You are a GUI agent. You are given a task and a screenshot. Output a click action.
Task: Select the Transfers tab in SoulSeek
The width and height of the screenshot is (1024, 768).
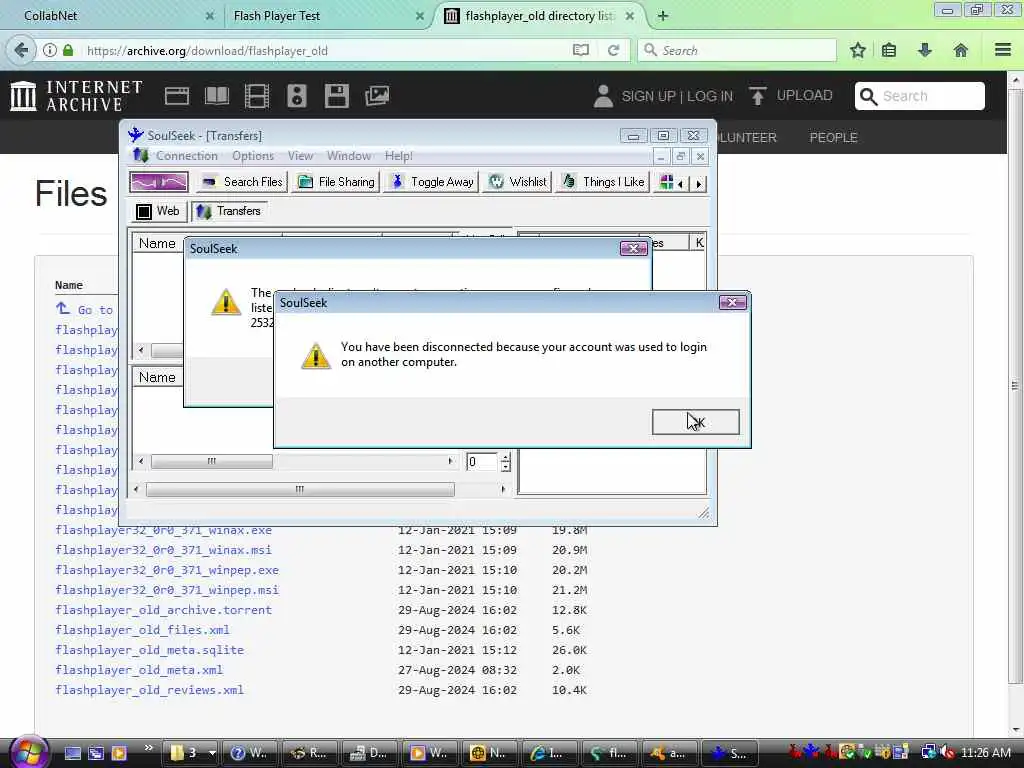click(x=229, y=211)
